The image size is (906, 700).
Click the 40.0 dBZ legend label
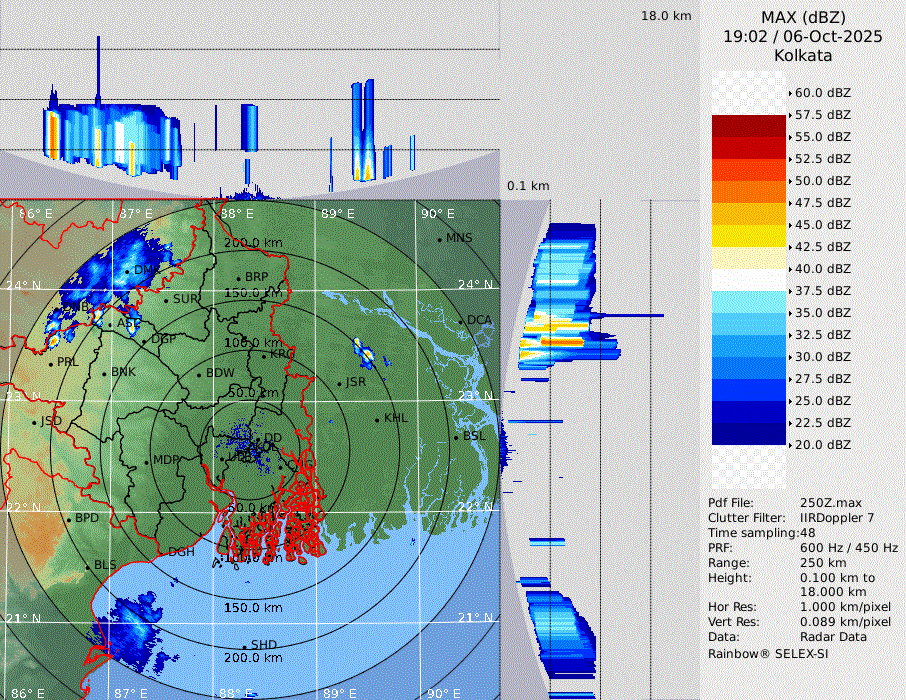[x=822, y=269]
